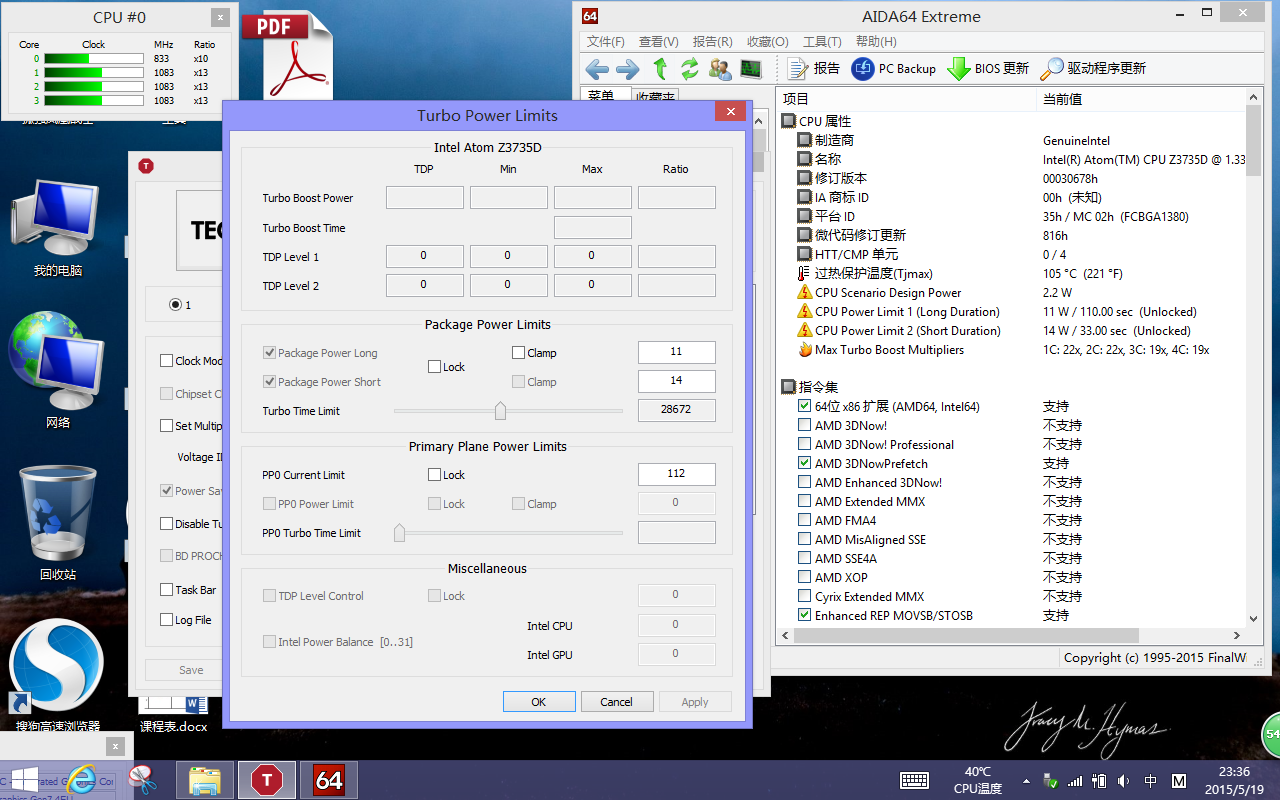Open the PDF Adobe desktop icon
This screenshot has height=800, width=1280.
click(289, 55)
